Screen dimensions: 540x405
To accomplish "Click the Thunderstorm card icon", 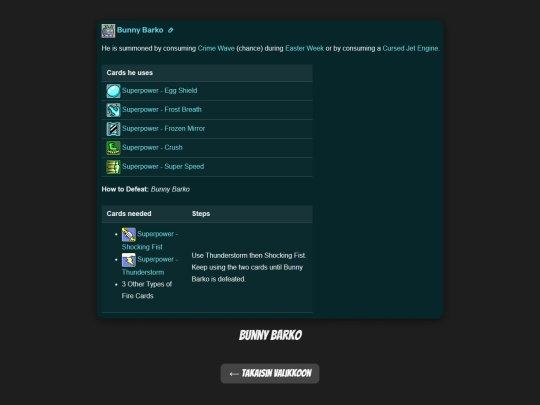I will [x=128, y=260].
